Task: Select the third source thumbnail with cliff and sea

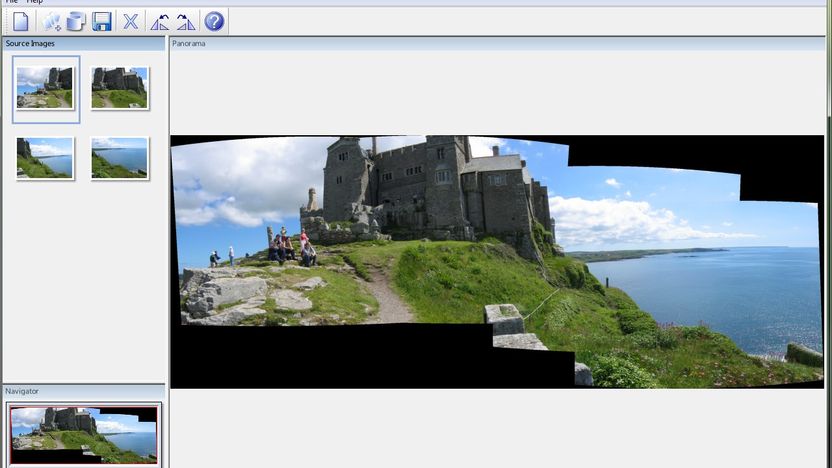Action: [45, 158]
